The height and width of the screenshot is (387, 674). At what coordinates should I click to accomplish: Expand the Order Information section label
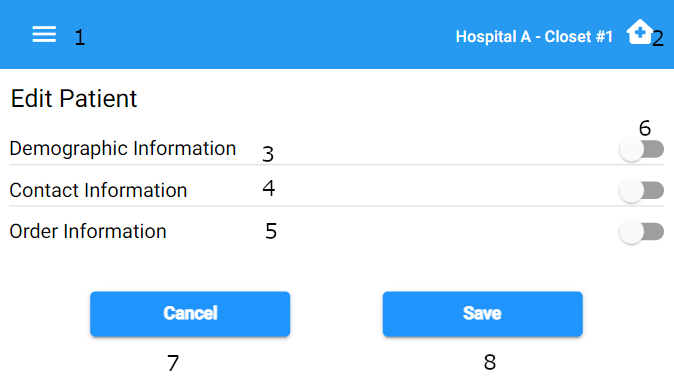click(x=88, y=231)
